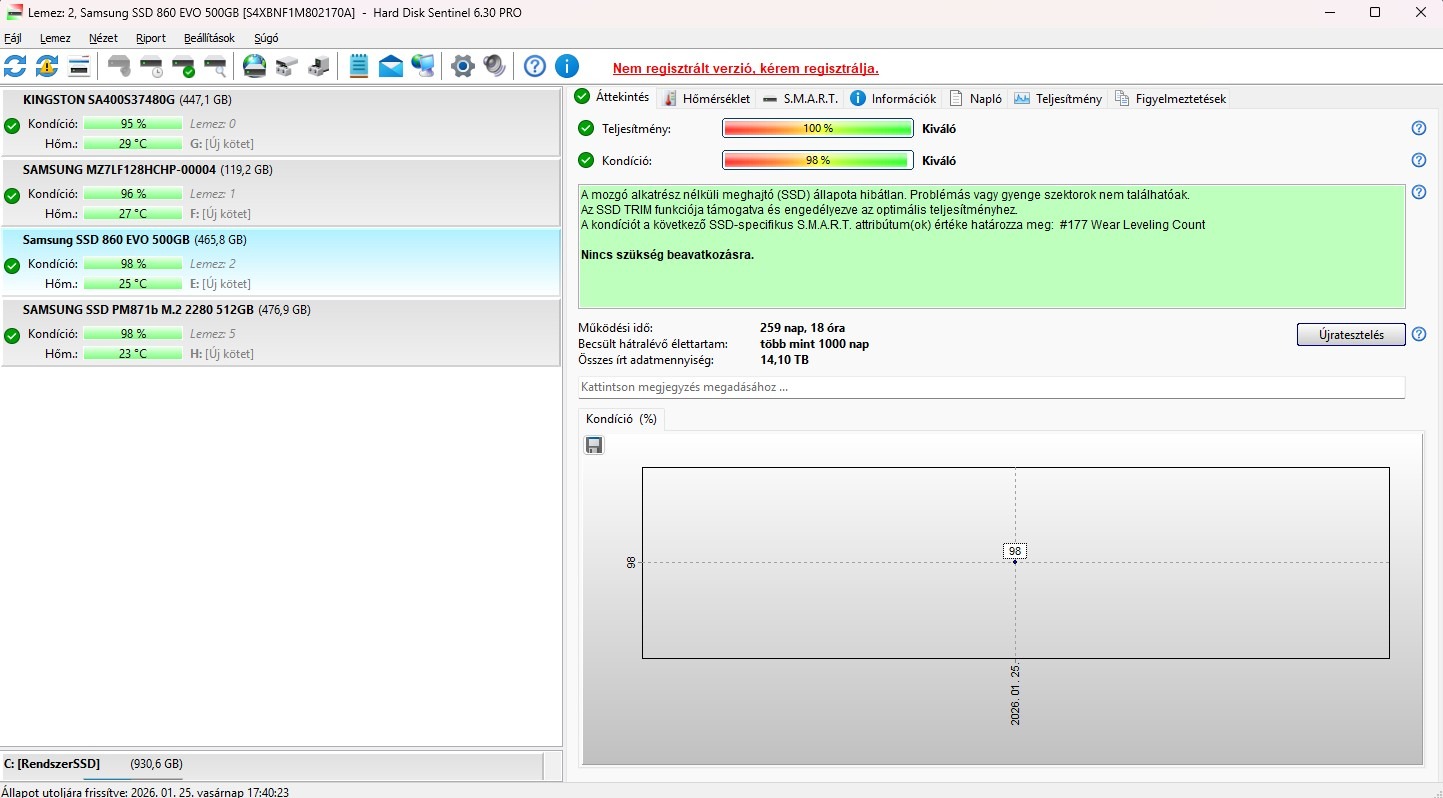
Task: Click the disk with green checkmark icon
Action: pyautogui.click(x=183, y=67)
